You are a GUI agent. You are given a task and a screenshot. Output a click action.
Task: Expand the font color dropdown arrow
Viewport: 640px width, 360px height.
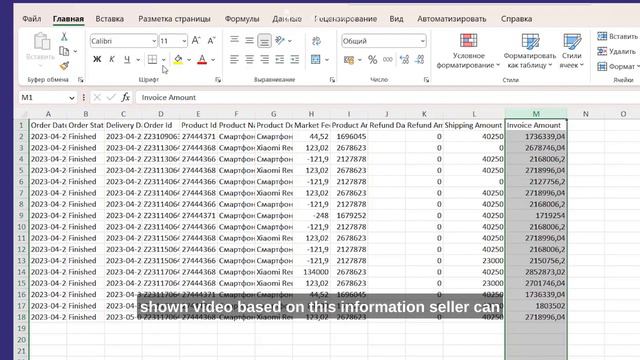click(213, 60)
